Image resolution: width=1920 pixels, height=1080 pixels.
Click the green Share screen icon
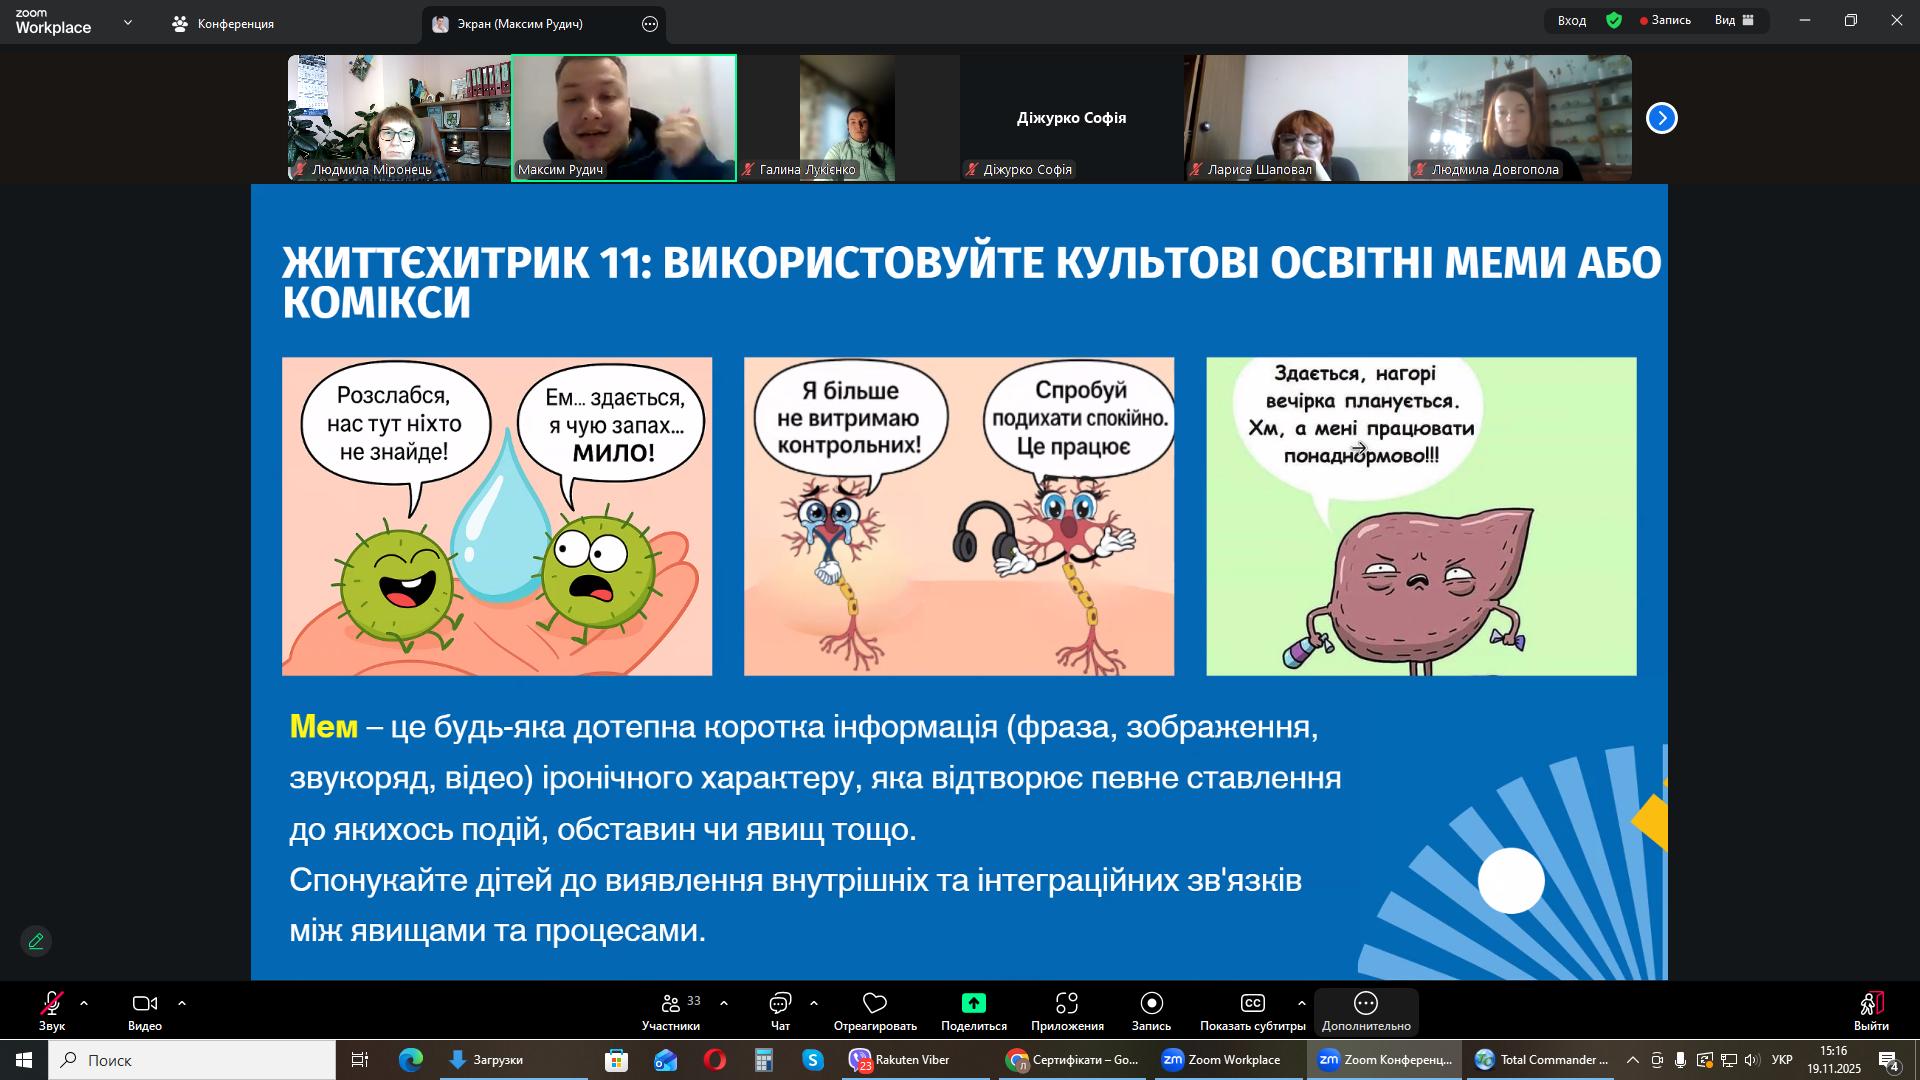pyautogui.click(x=973, y=1003)
